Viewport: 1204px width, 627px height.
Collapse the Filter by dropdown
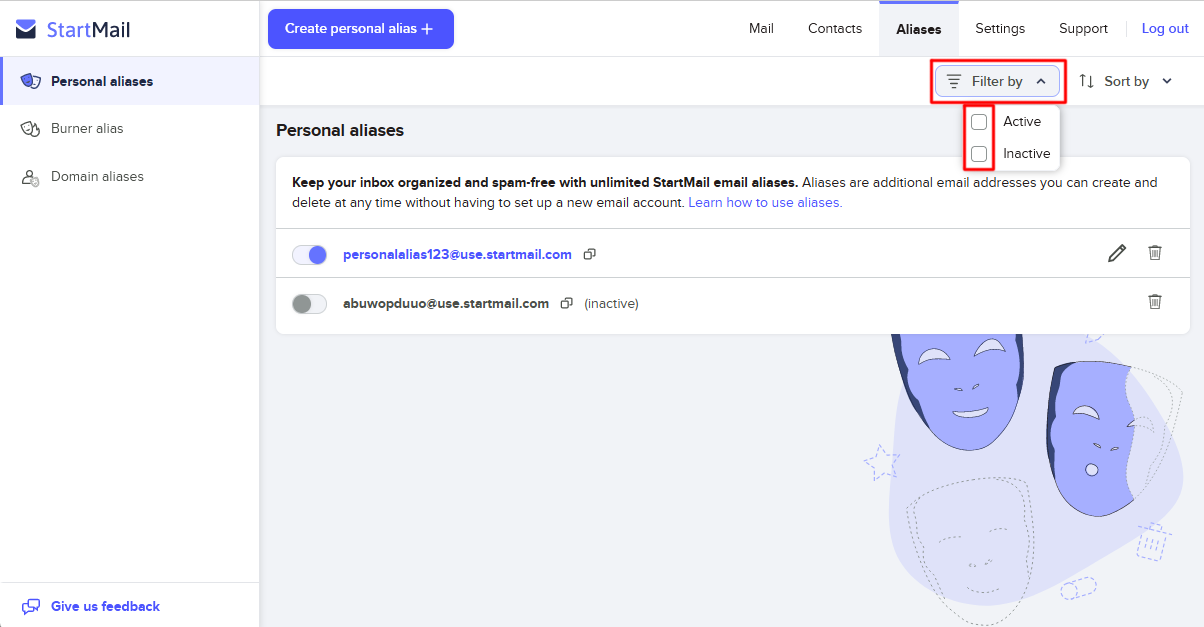(997, 81)
